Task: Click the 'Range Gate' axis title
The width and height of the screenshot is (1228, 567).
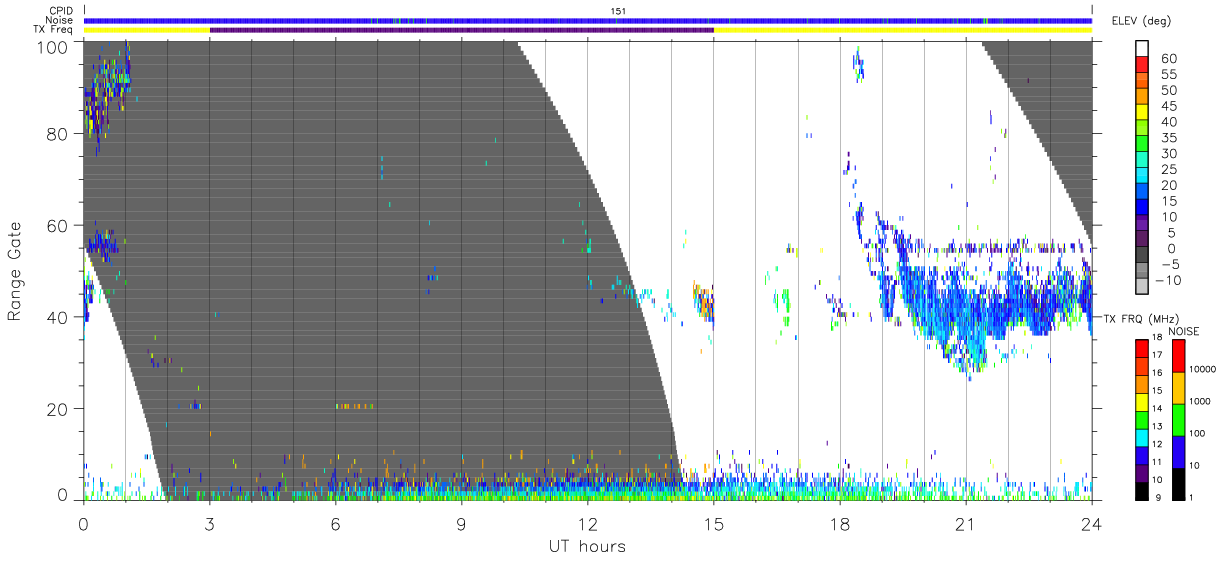Action: [x=15, y=271]
